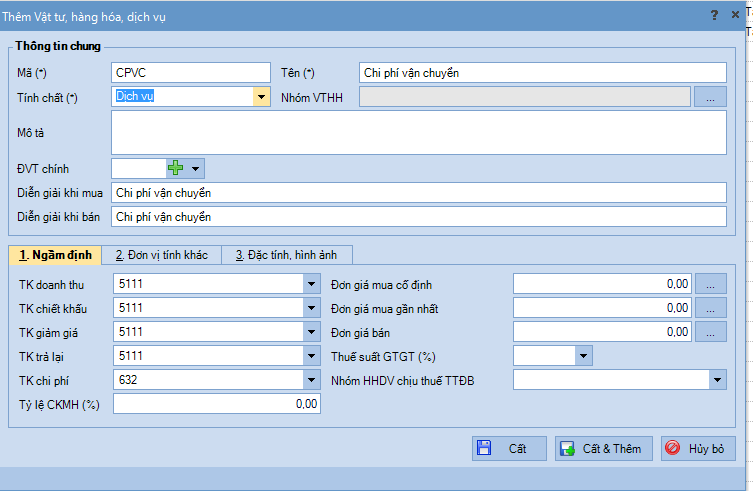Click the help question mark icon

coord(714,15)
